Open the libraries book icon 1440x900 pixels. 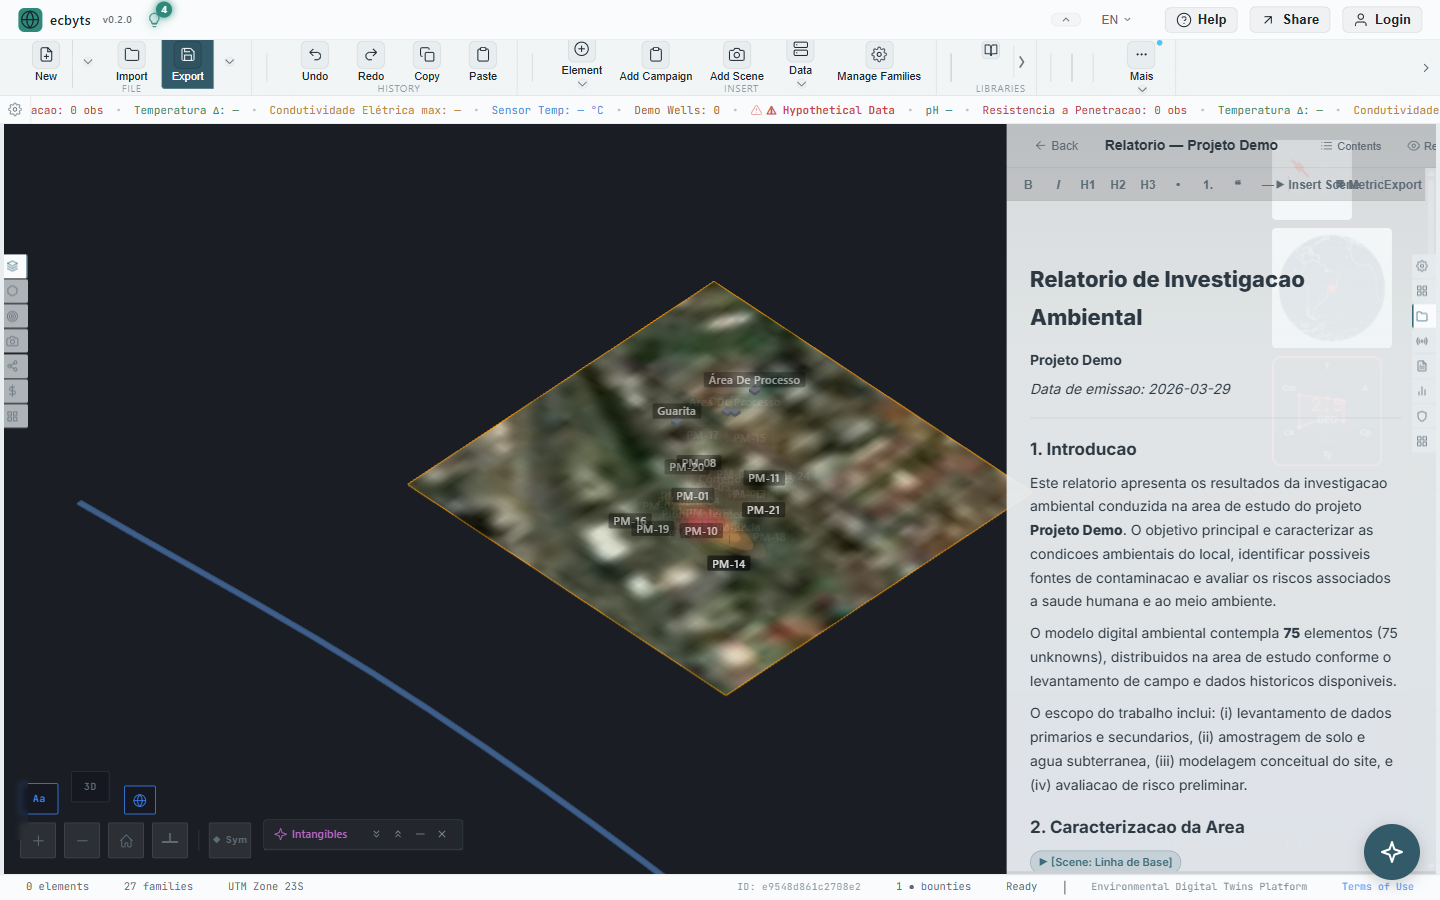coord(991,51)
